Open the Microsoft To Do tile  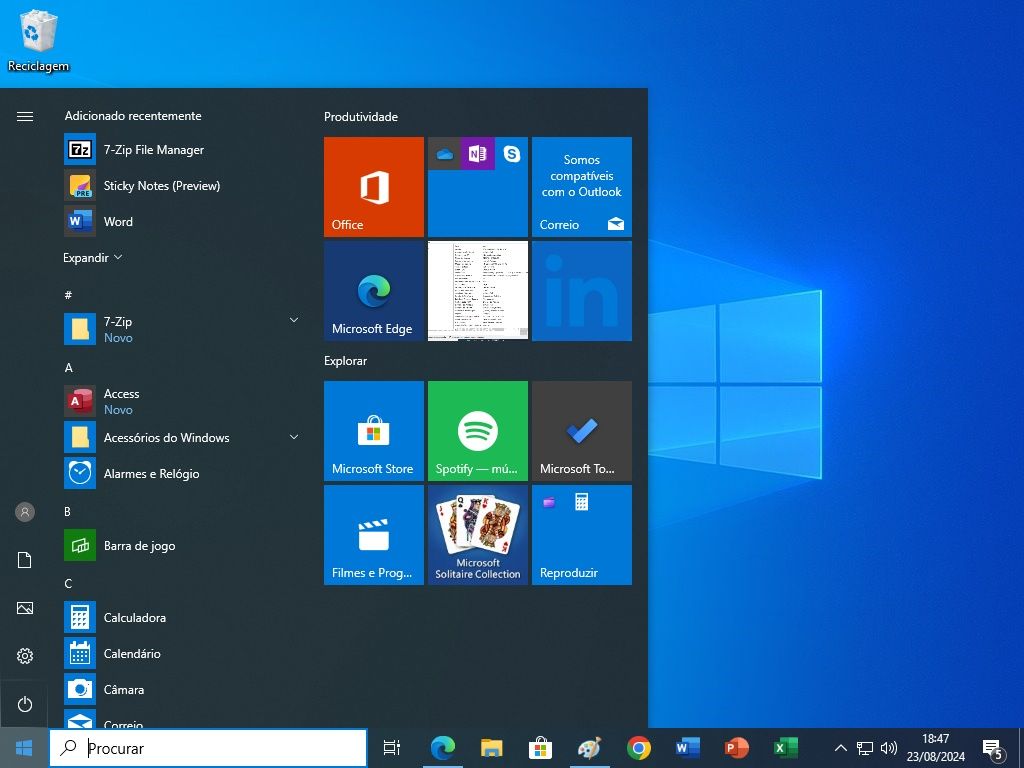pos(582,431)
